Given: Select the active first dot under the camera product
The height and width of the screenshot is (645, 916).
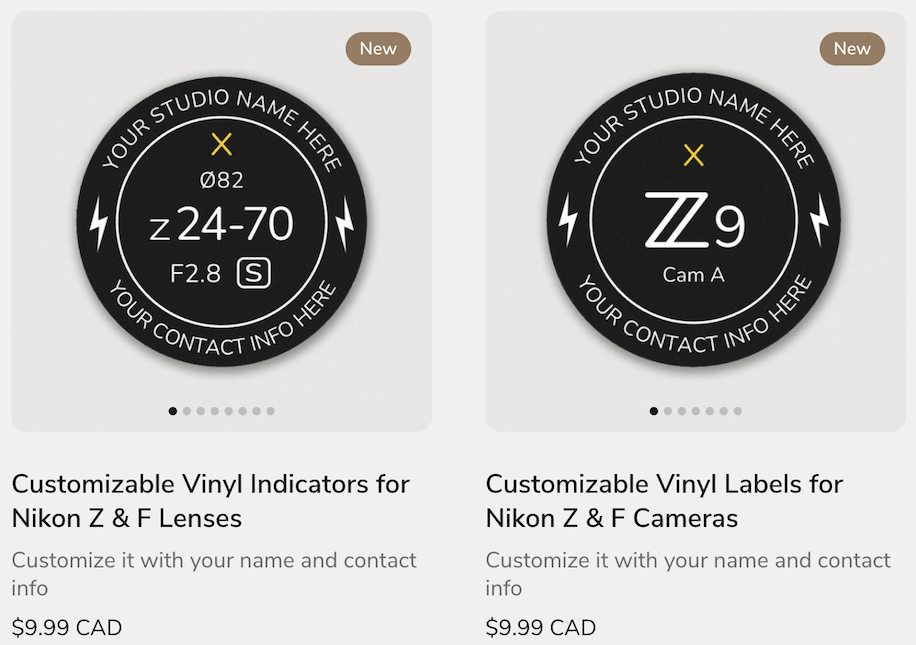Looking at the screenshot, I should pyautogui.click(x=654, y=410).
